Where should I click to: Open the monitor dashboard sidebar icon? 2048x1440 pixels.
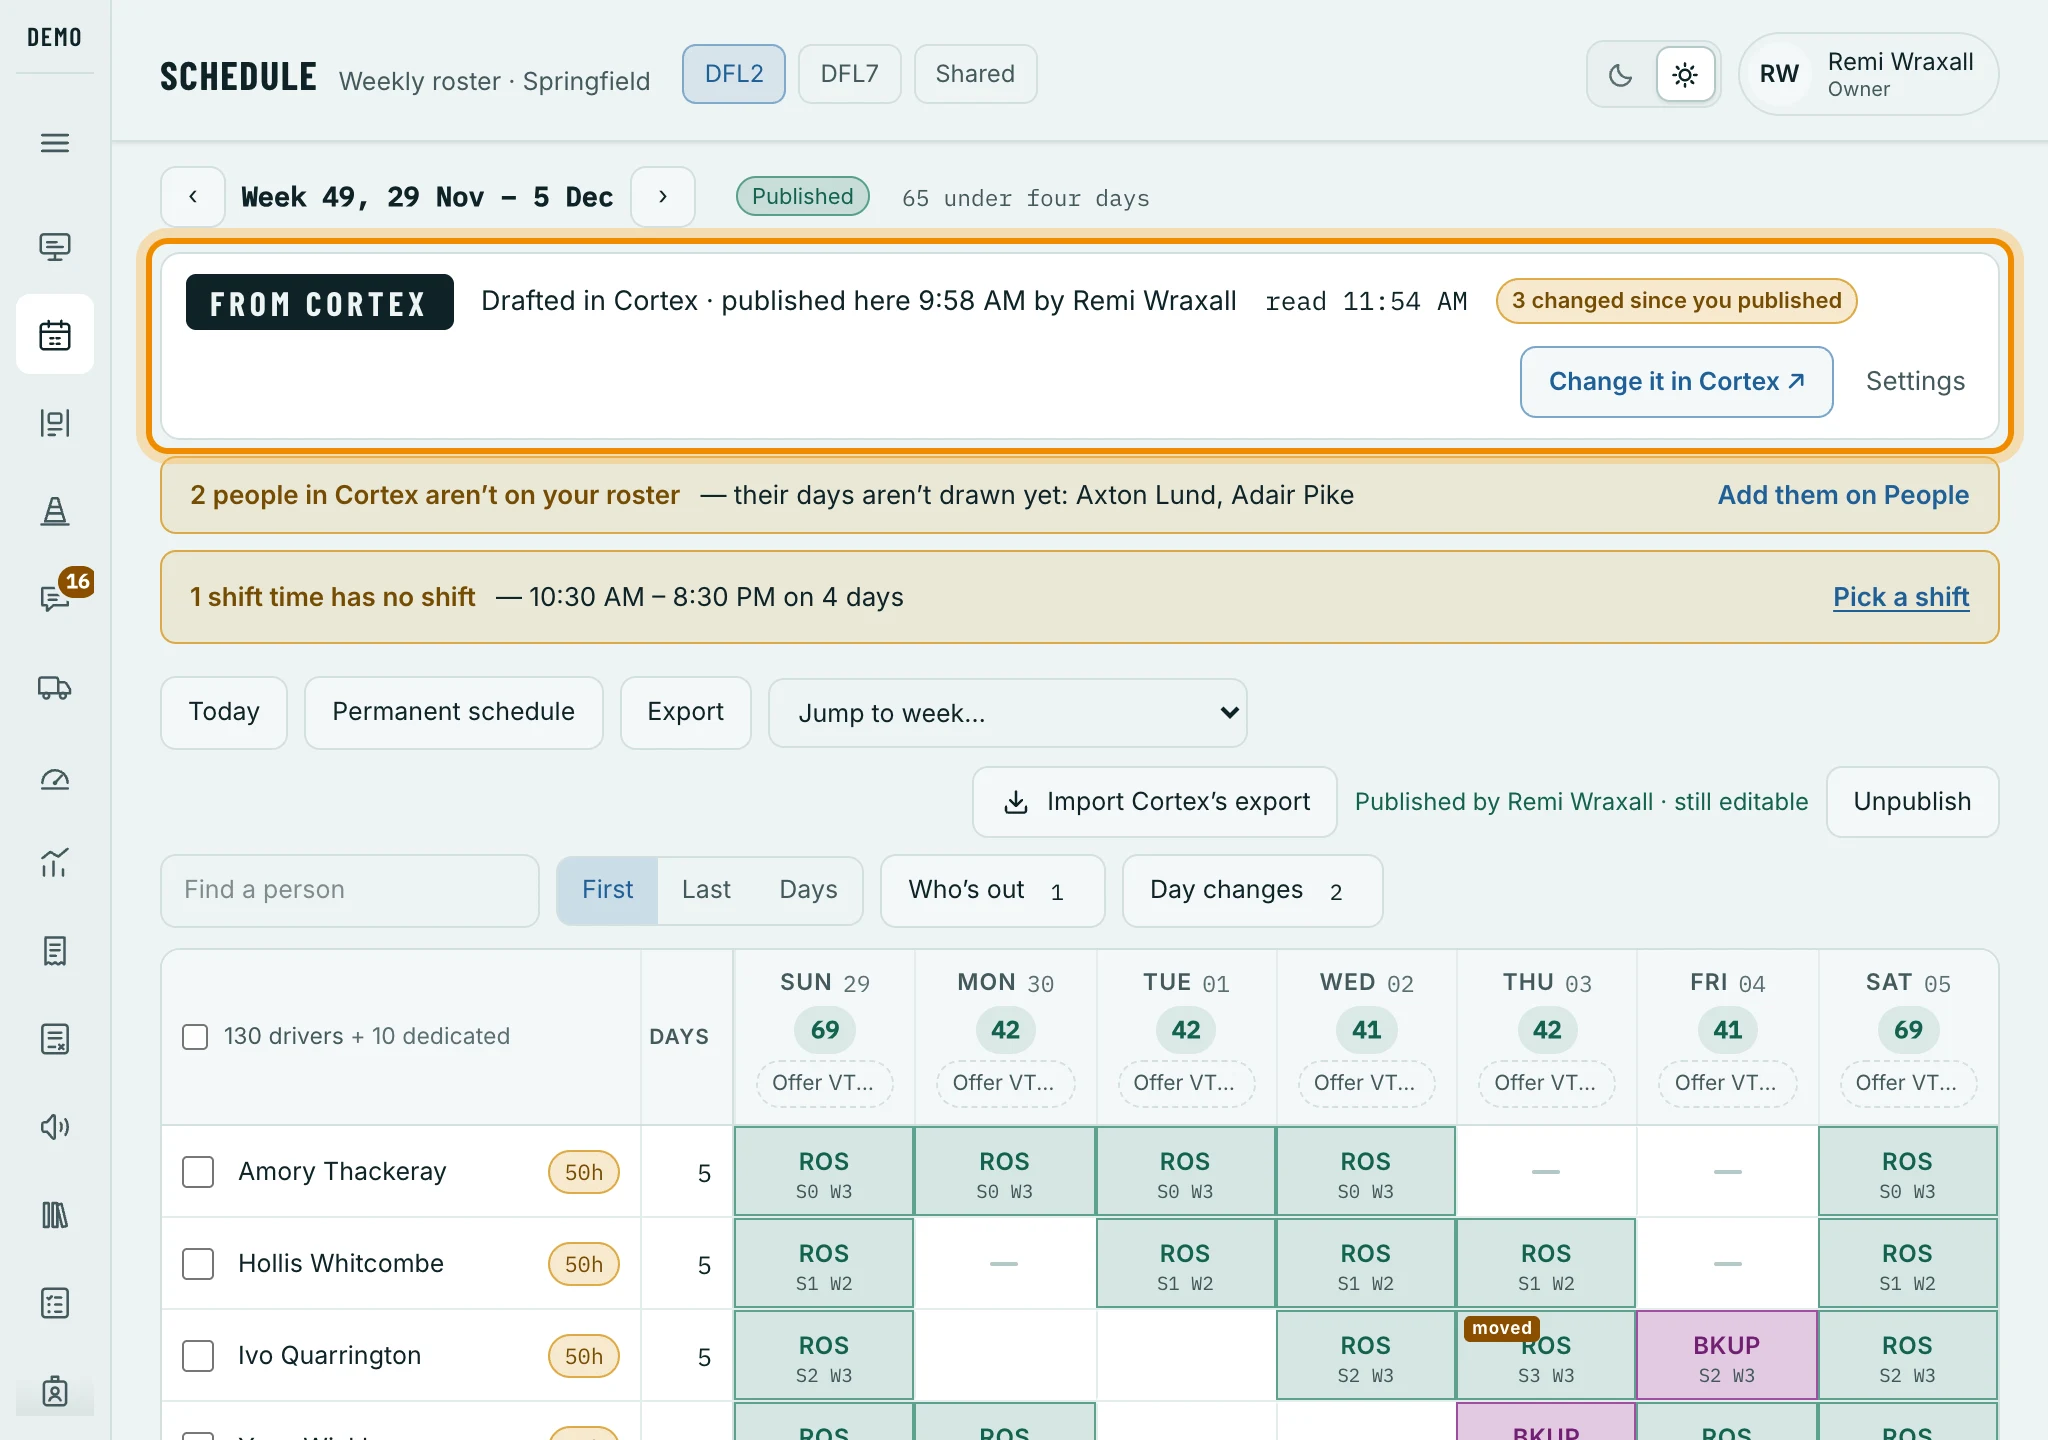click(x=55, y=247)
